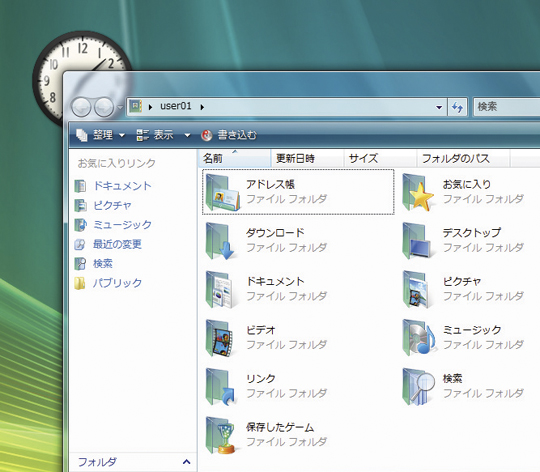
Task: Click the ミュージック sidebar link icon
Action: point(81,225)
